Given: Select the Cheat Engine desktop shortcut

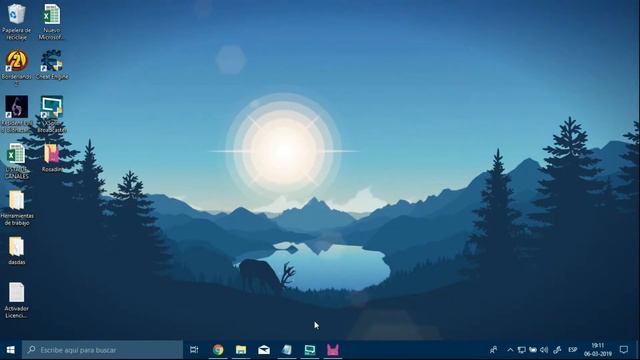Looking at the screenshot, I should coord(51,65).
